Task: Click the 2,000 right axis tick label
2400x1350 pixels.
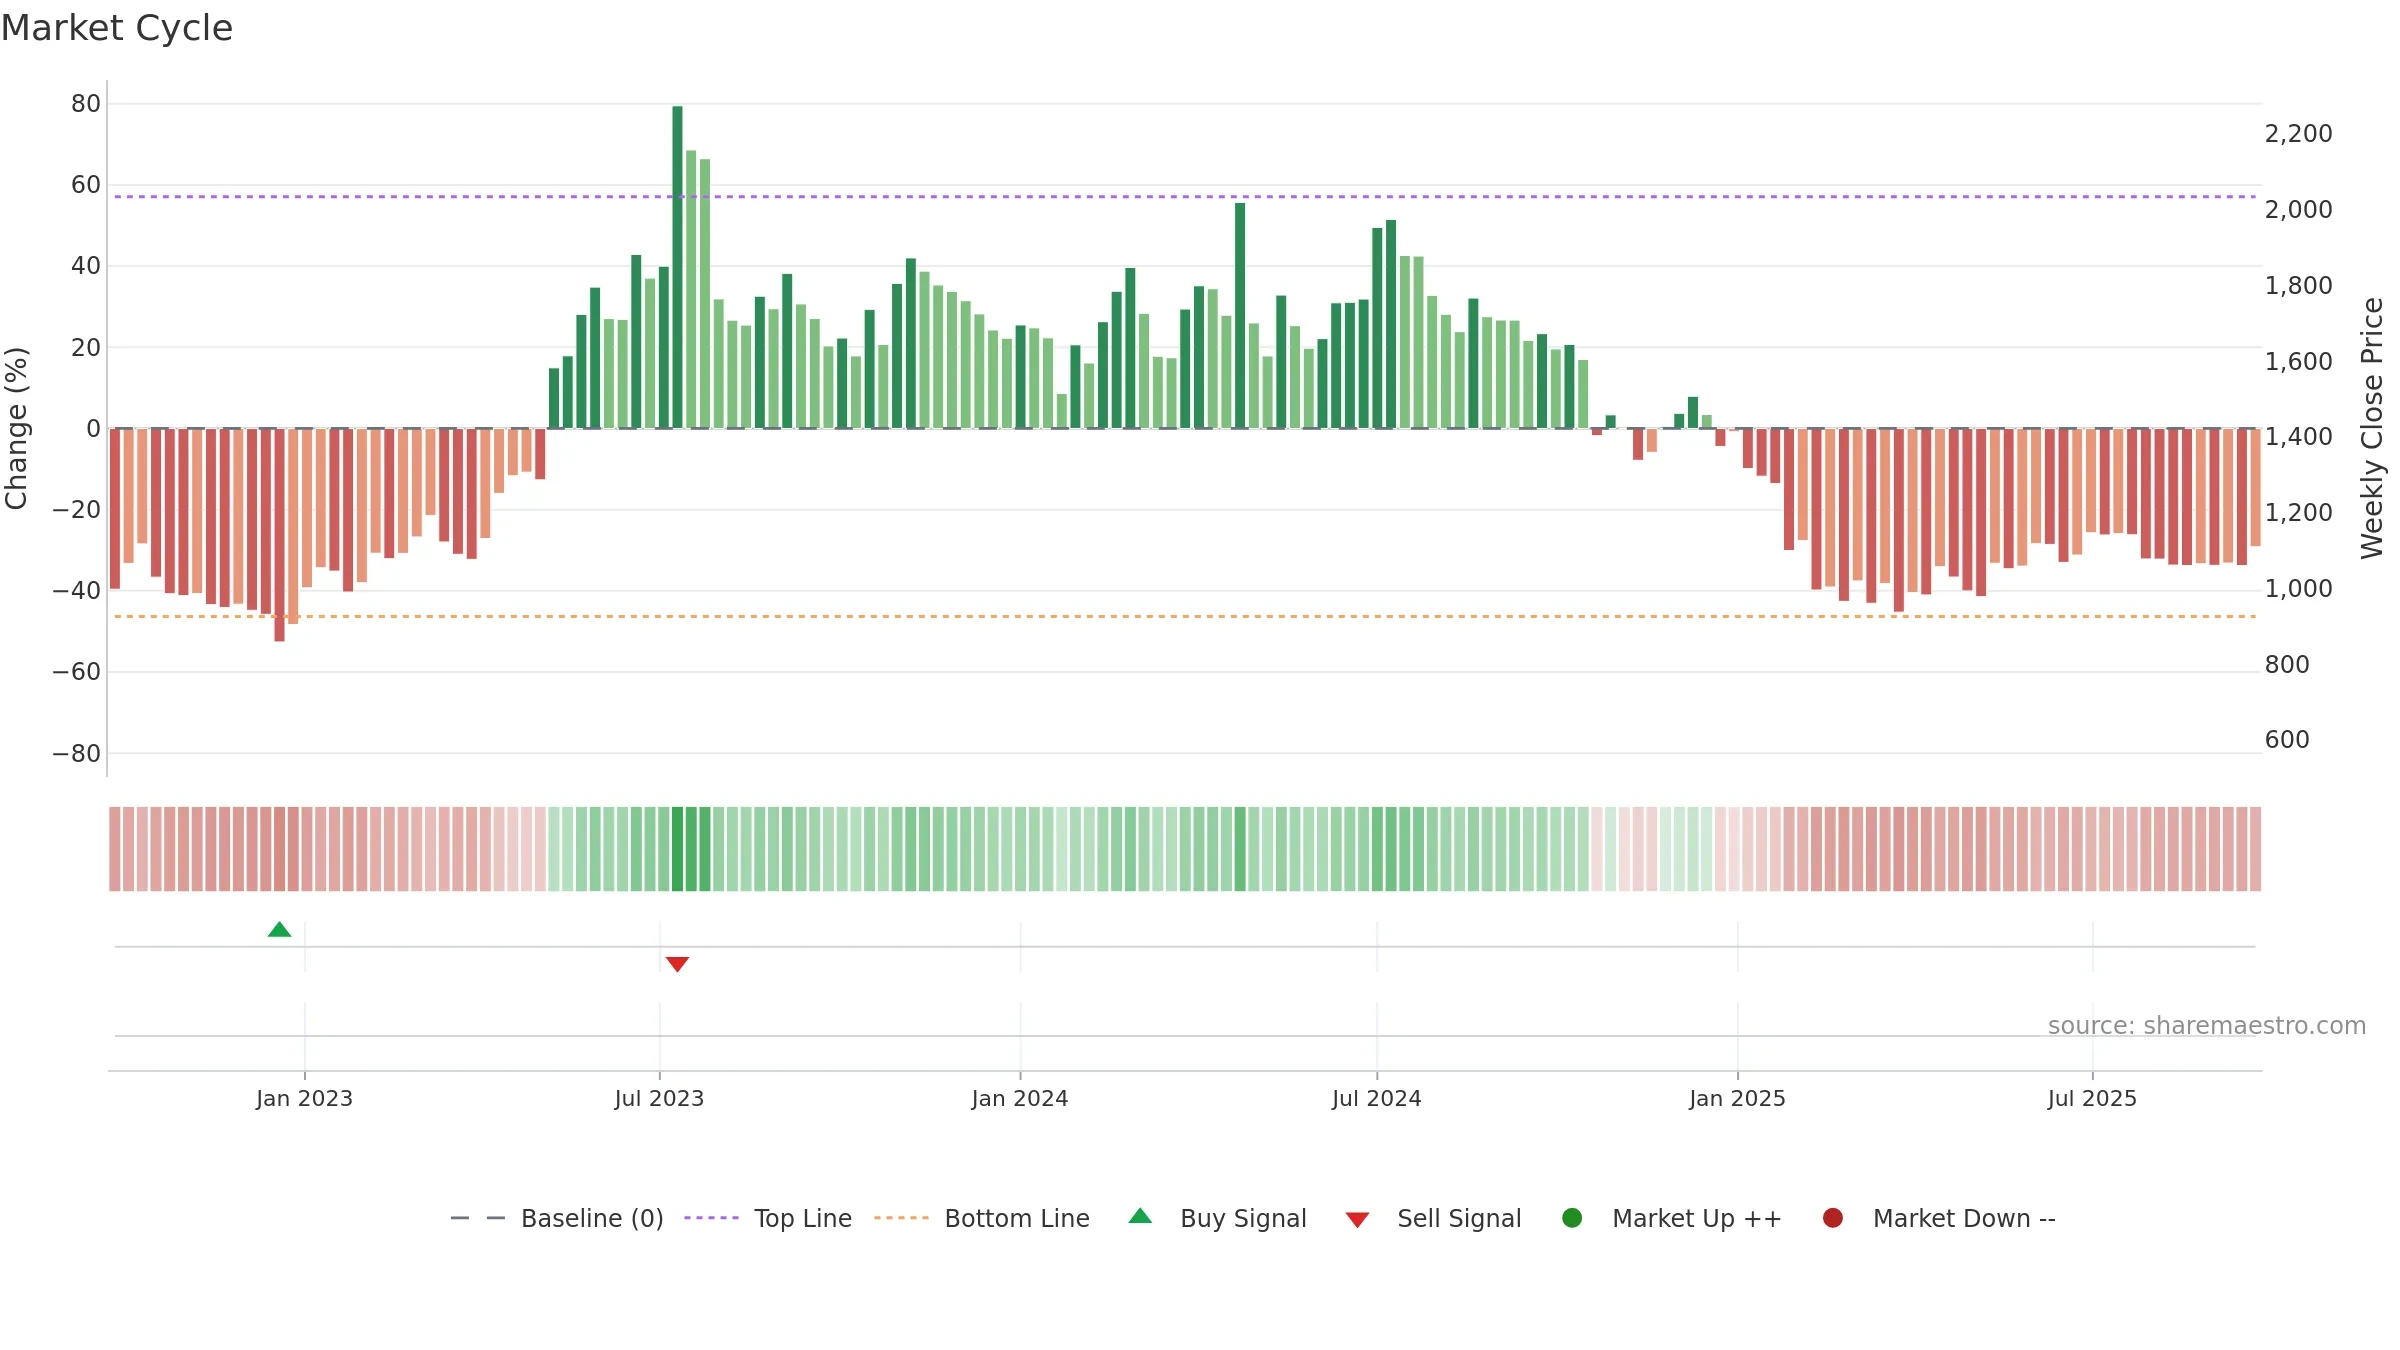Action: [x=2298, y=210]
